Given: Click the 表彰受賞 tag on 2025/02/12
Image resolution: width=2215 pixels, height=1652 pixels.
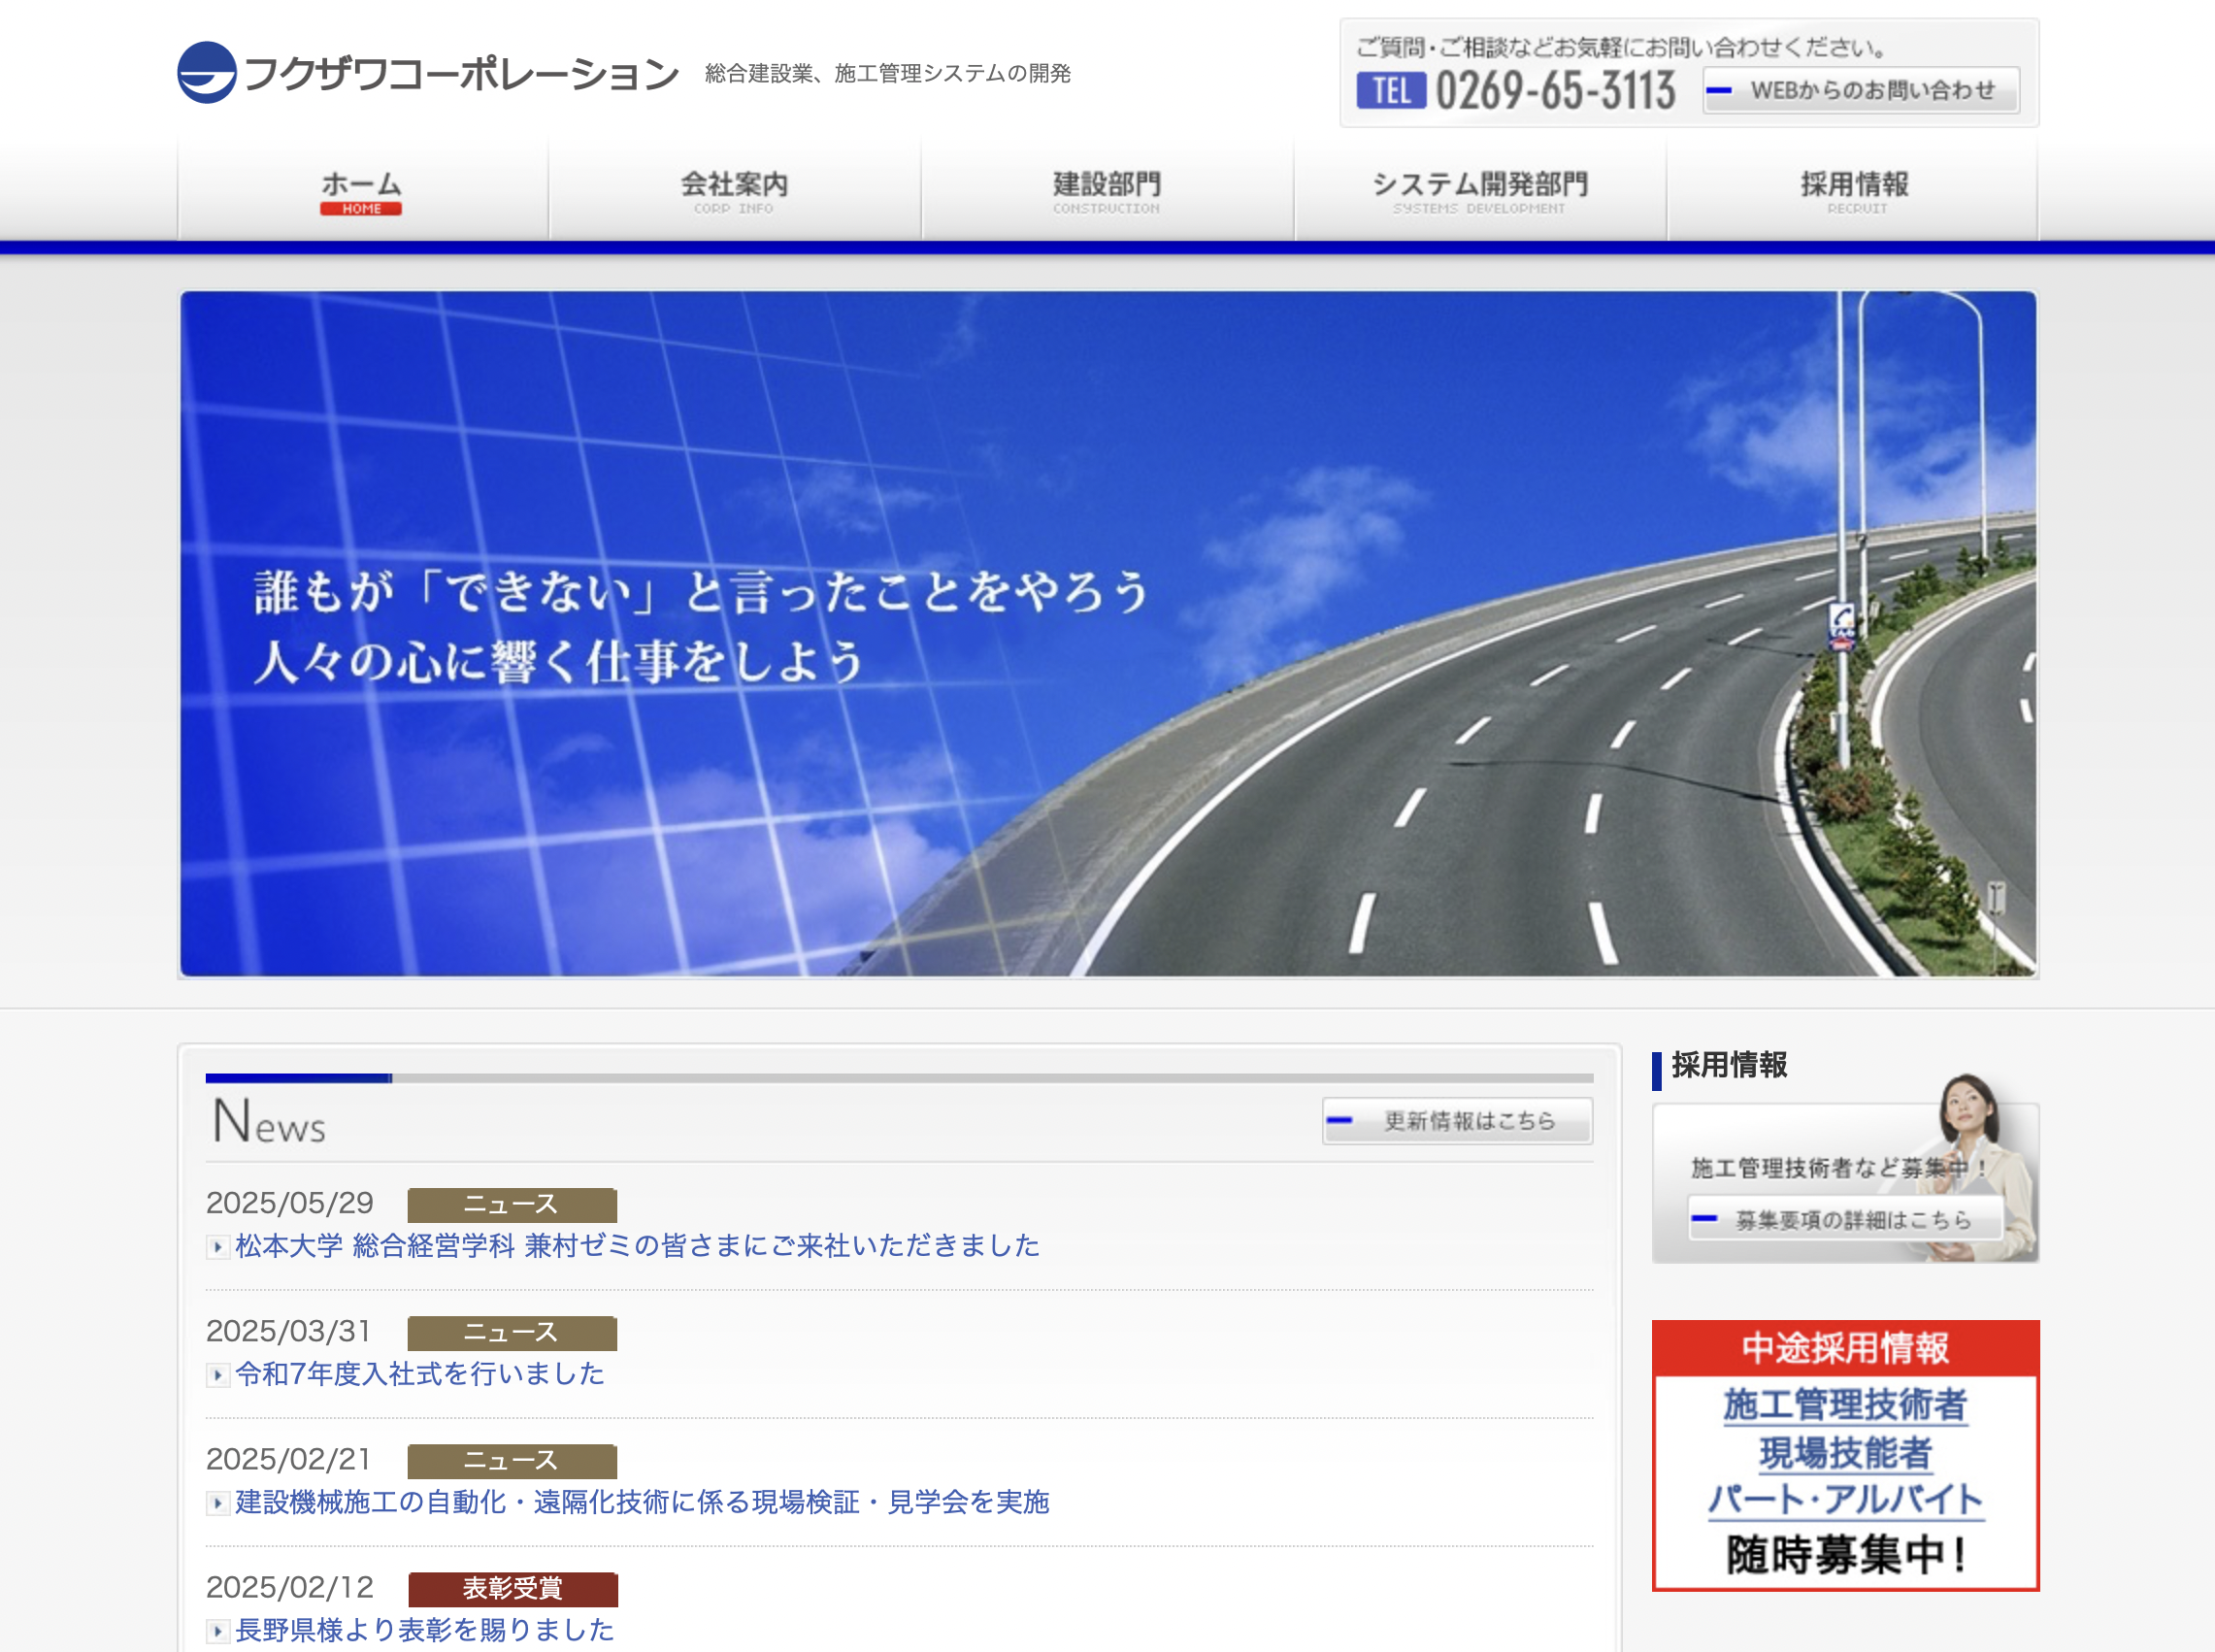Looking at the screenshot, I should (x=512, y=1589).
